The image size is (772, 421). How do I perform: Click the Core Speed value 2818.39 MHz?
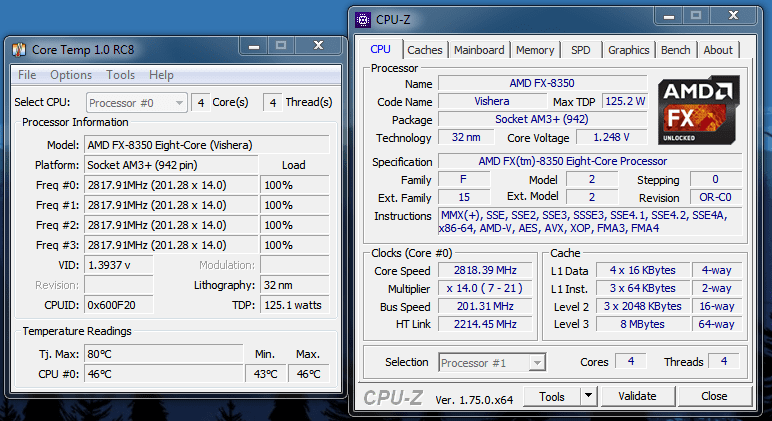coord(485,270)
